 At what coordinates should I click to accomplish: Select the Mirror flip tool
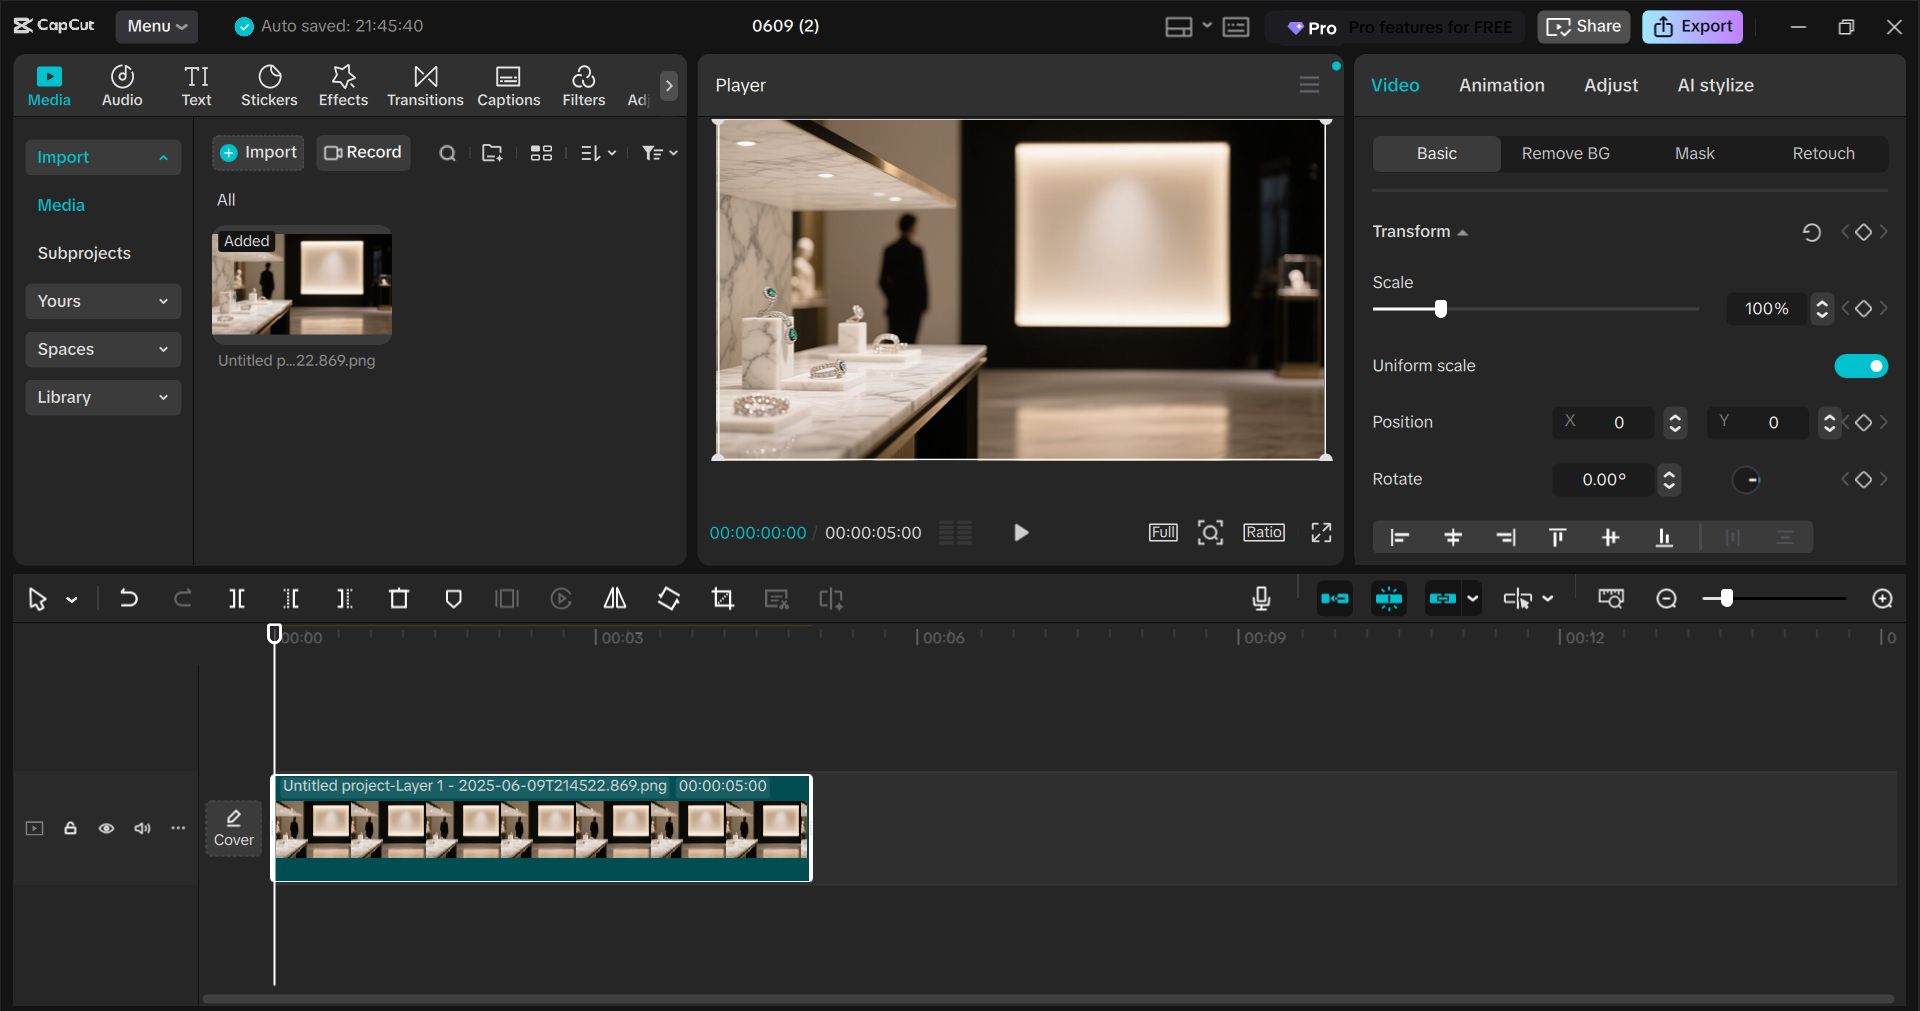coord(615,599)
